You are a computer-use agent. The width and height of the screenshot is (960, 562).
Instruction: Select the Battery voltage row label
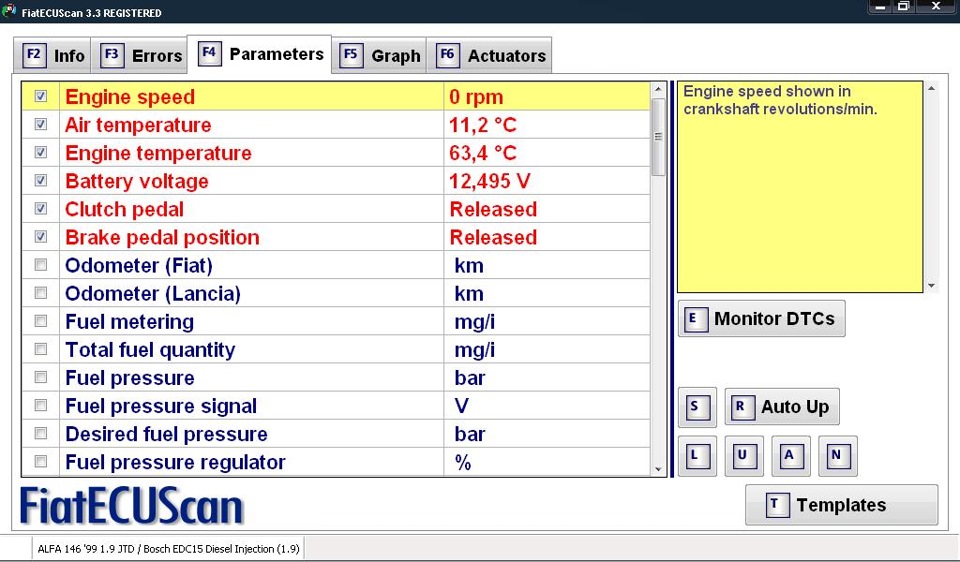pyautogui.click(x=137, y=181)
